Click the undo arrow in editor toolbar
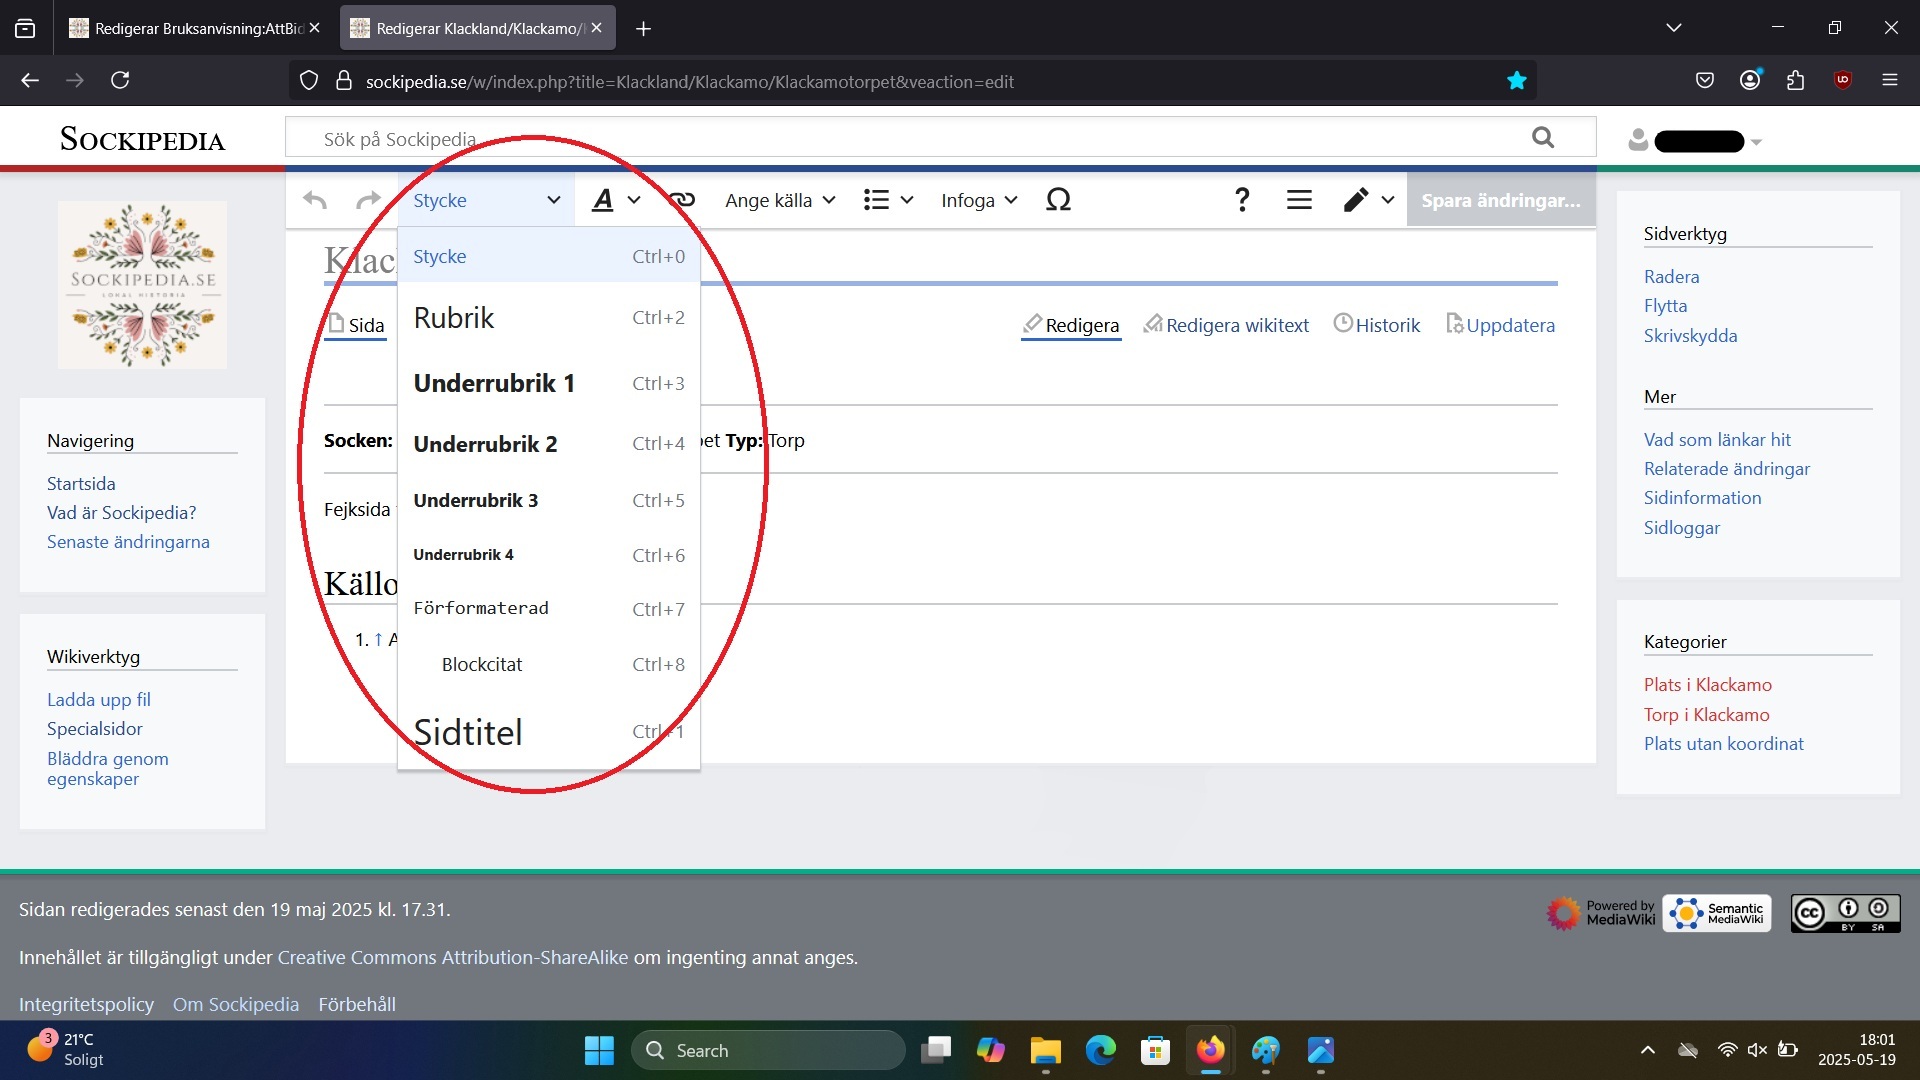1920x1080 pixels. tap(315, 200)
